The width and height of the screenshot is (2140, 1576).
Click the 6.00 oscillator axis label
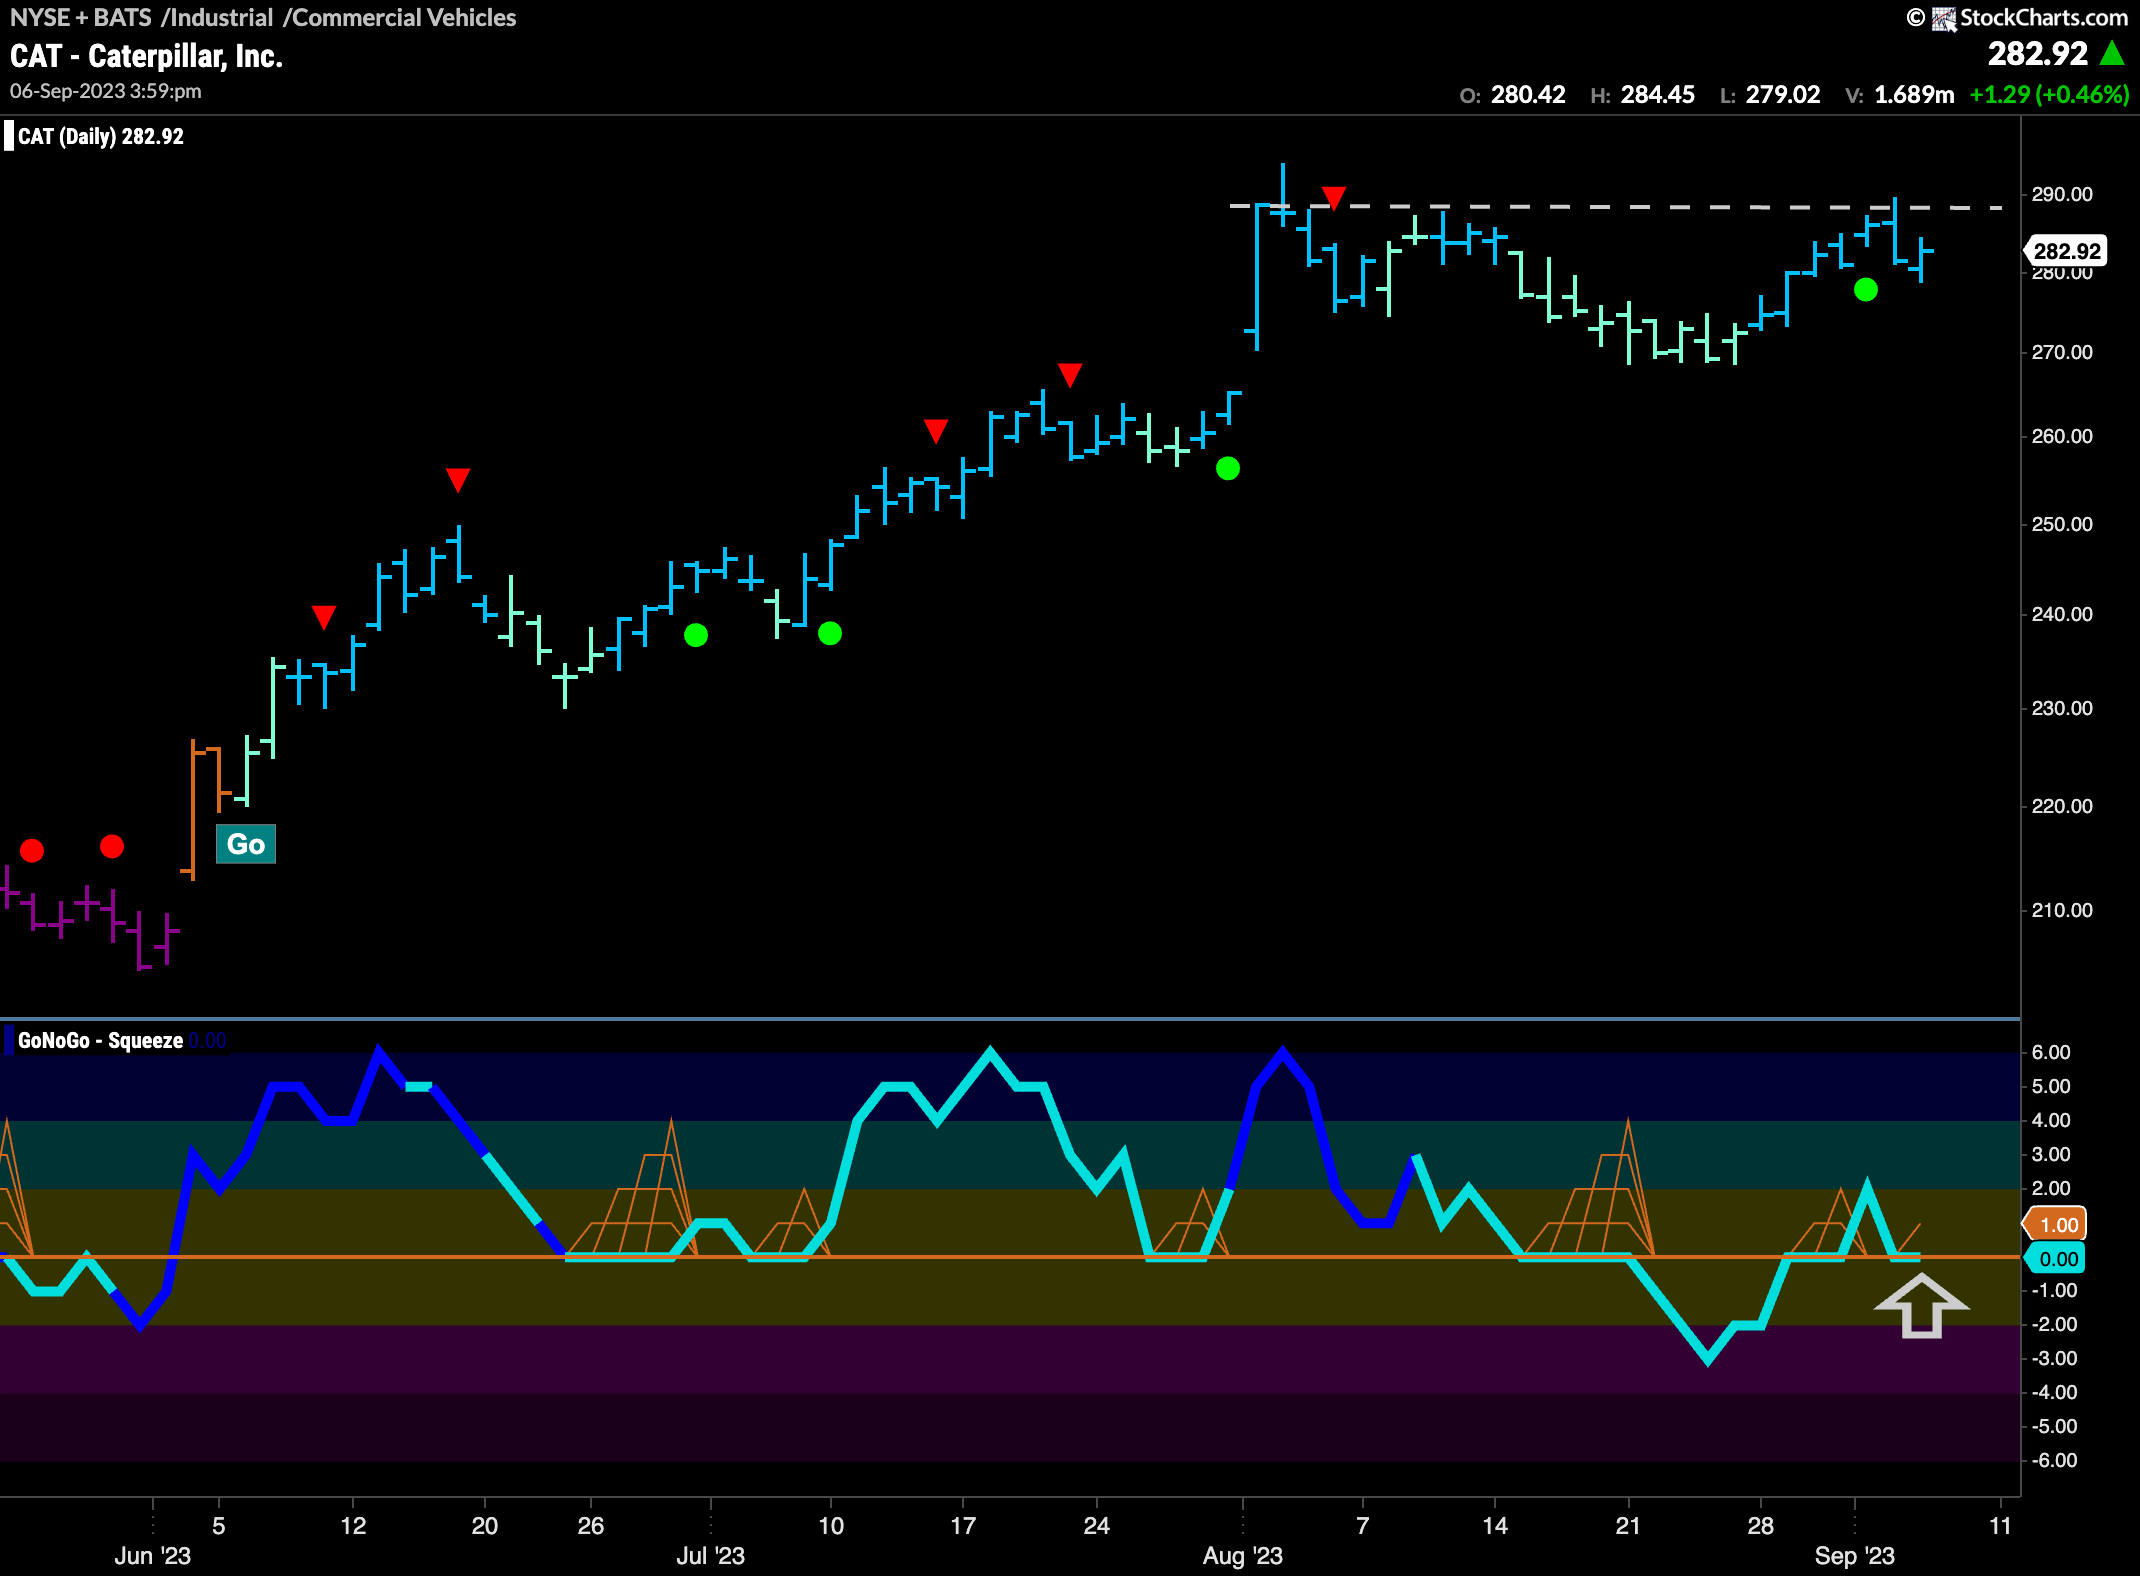point(2051,1052)
